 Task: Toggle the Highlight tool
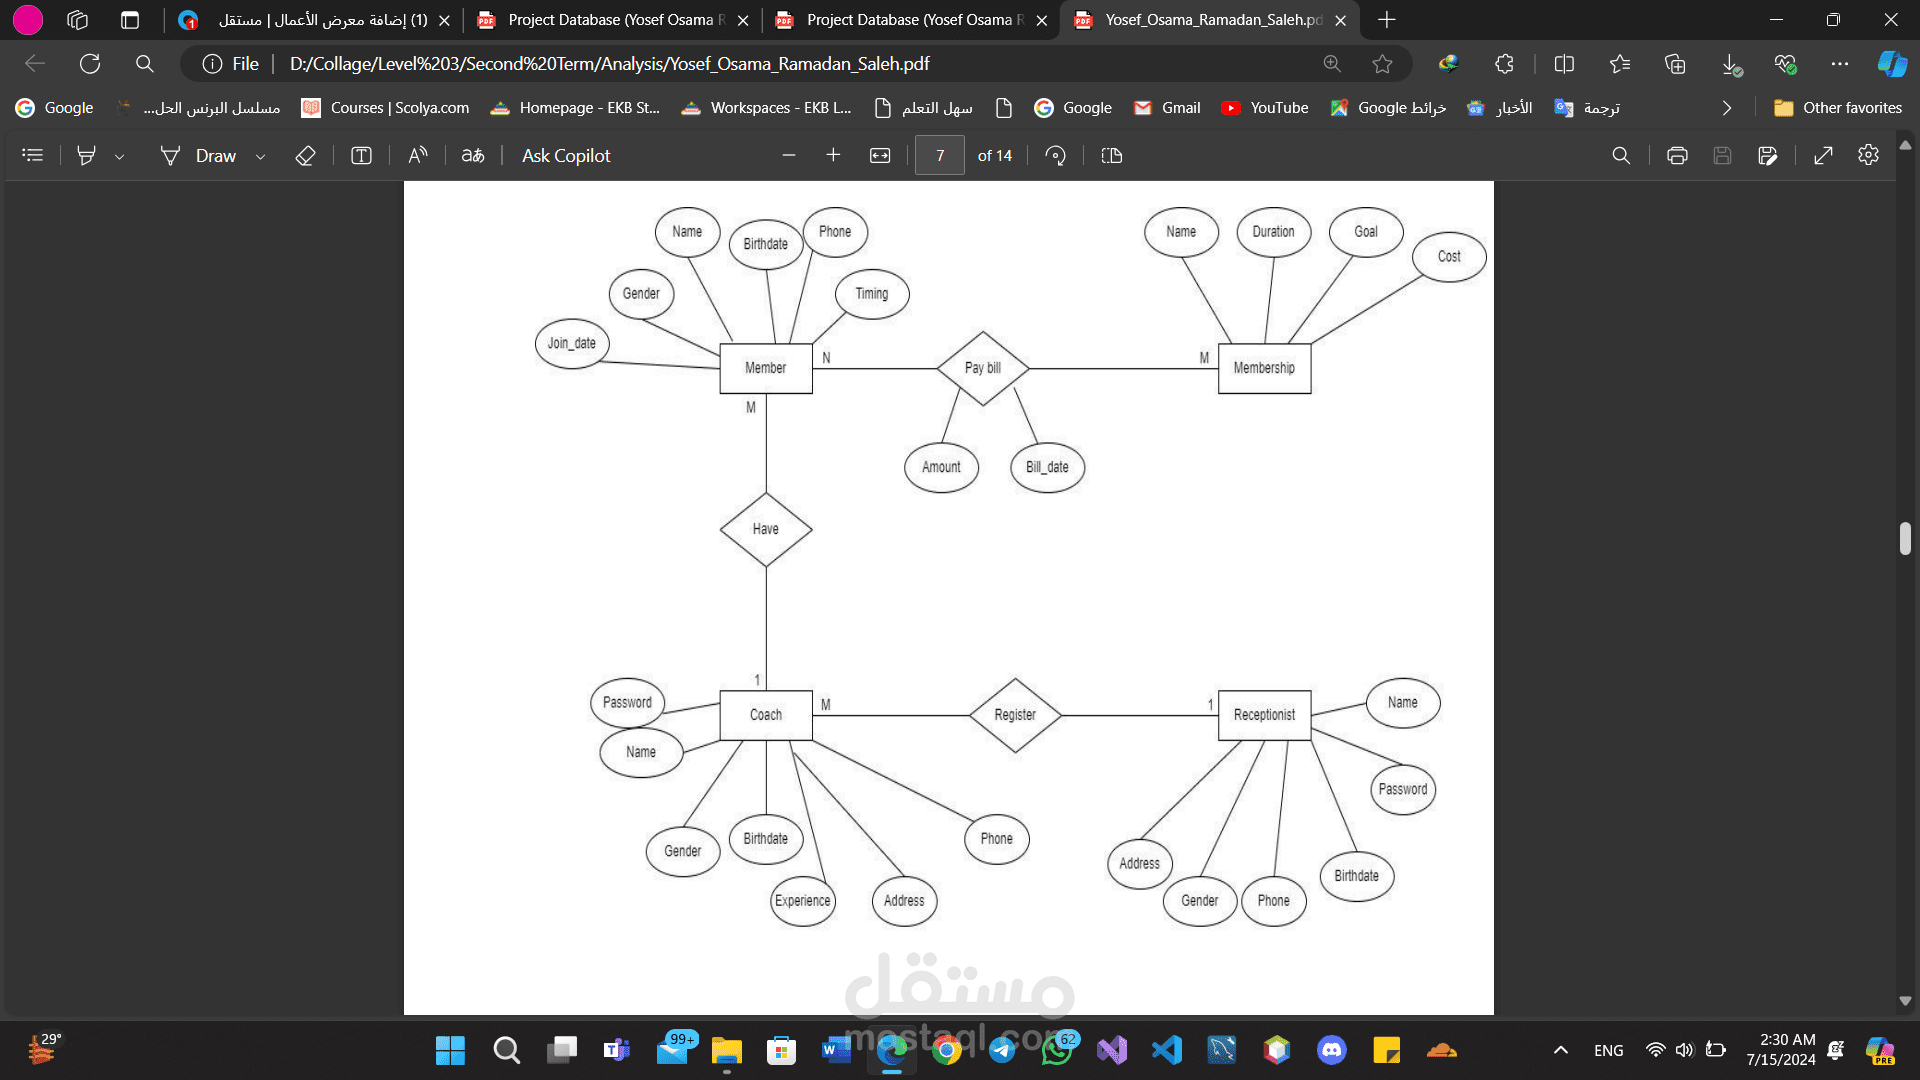[x=87, y=155]
